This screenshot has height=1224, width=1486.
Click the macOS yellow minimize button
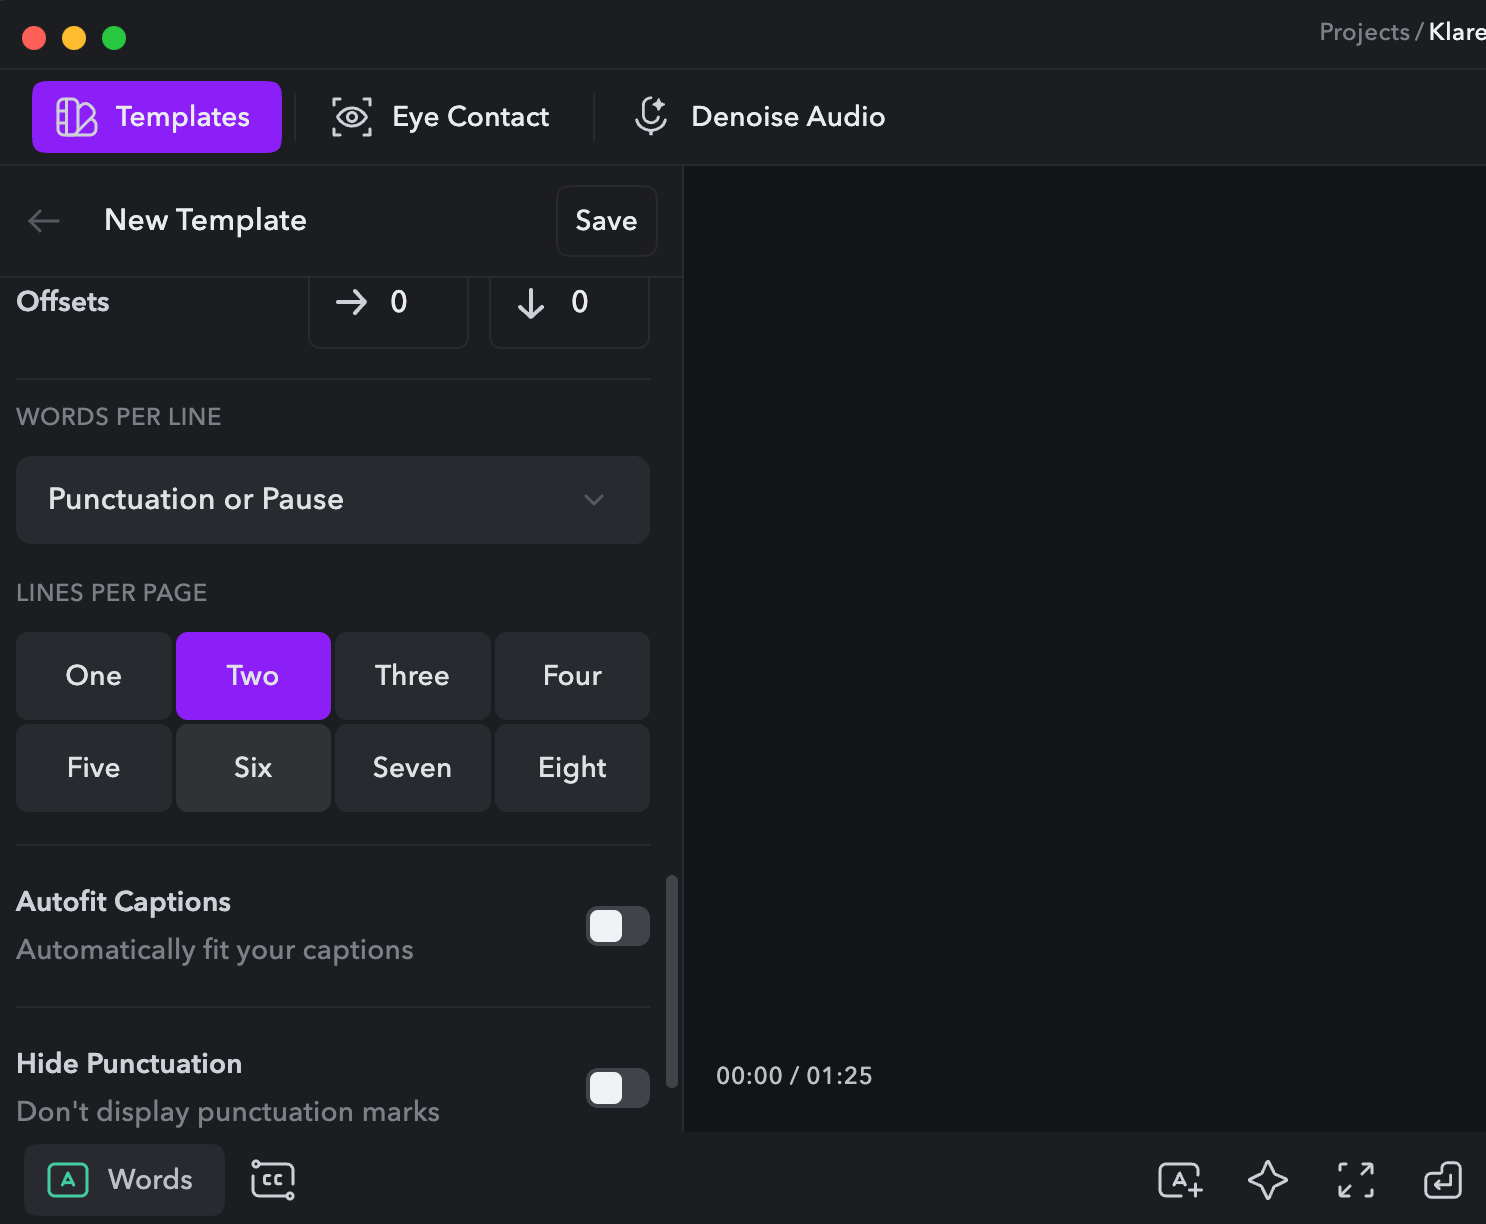(74, 38)
